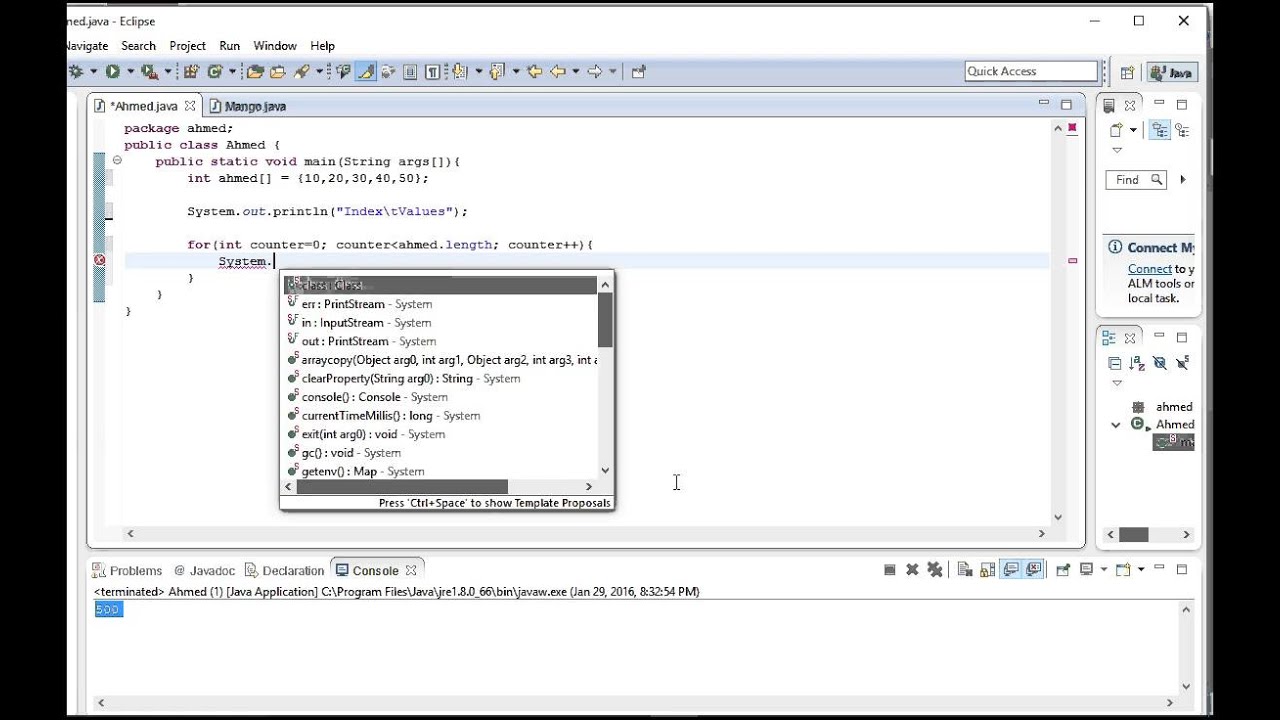Go to Previous Annotation
1280x720 pixels.
(497, 72)
